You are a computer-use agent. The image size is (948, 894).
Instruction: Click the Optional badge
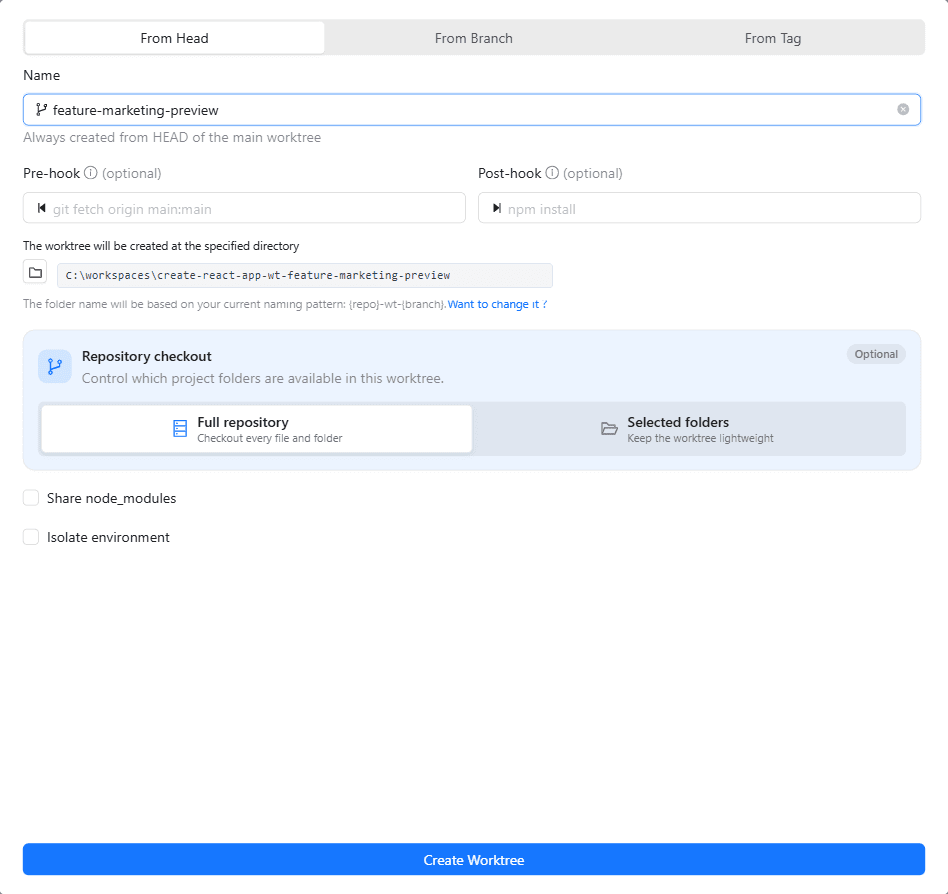[876, 354]
